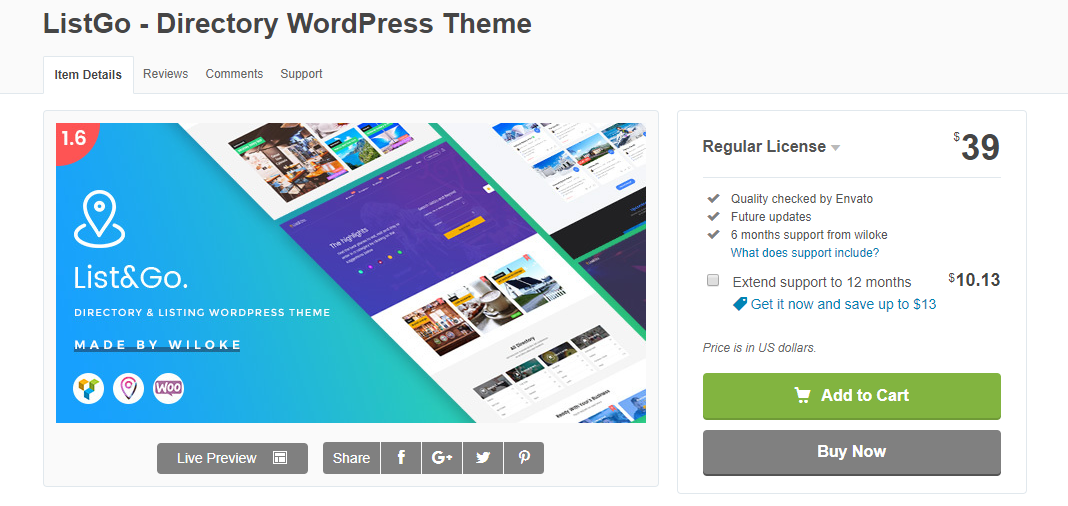The image size is (1068, 506).
Task: Click the Live Preview layout icon
Action: 280,458
